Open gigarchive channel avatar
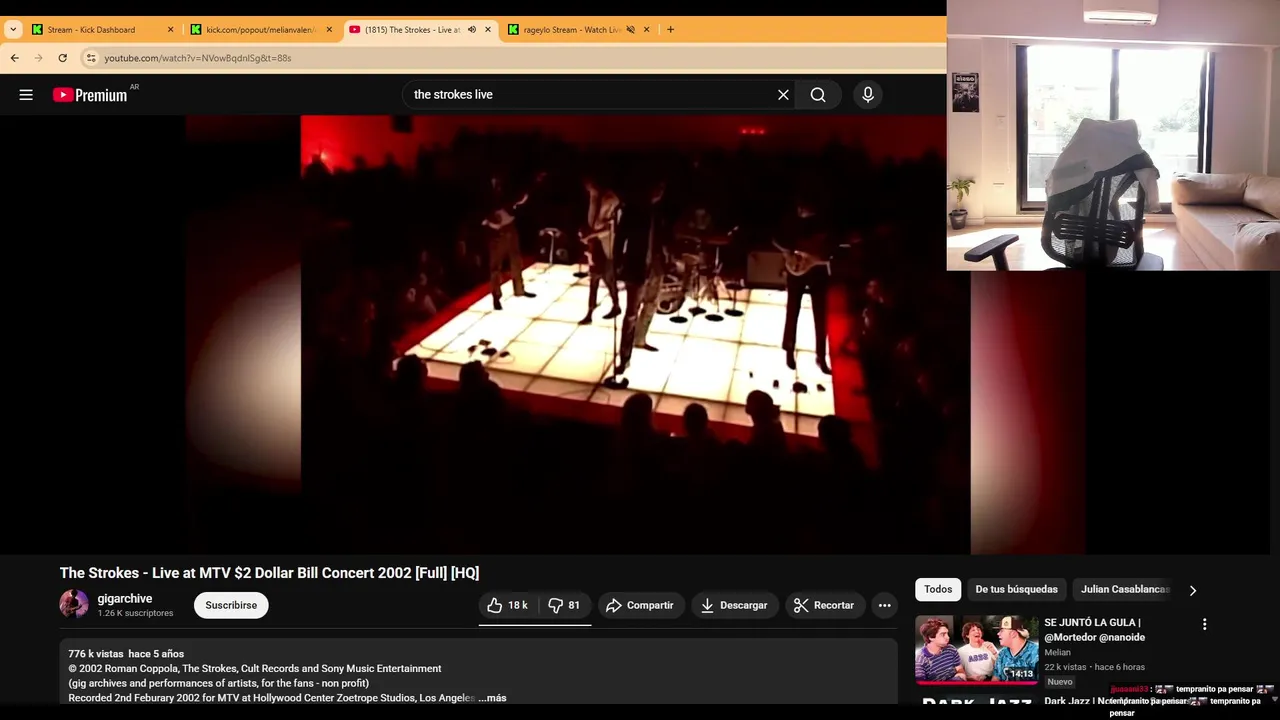 click(74, 604)
